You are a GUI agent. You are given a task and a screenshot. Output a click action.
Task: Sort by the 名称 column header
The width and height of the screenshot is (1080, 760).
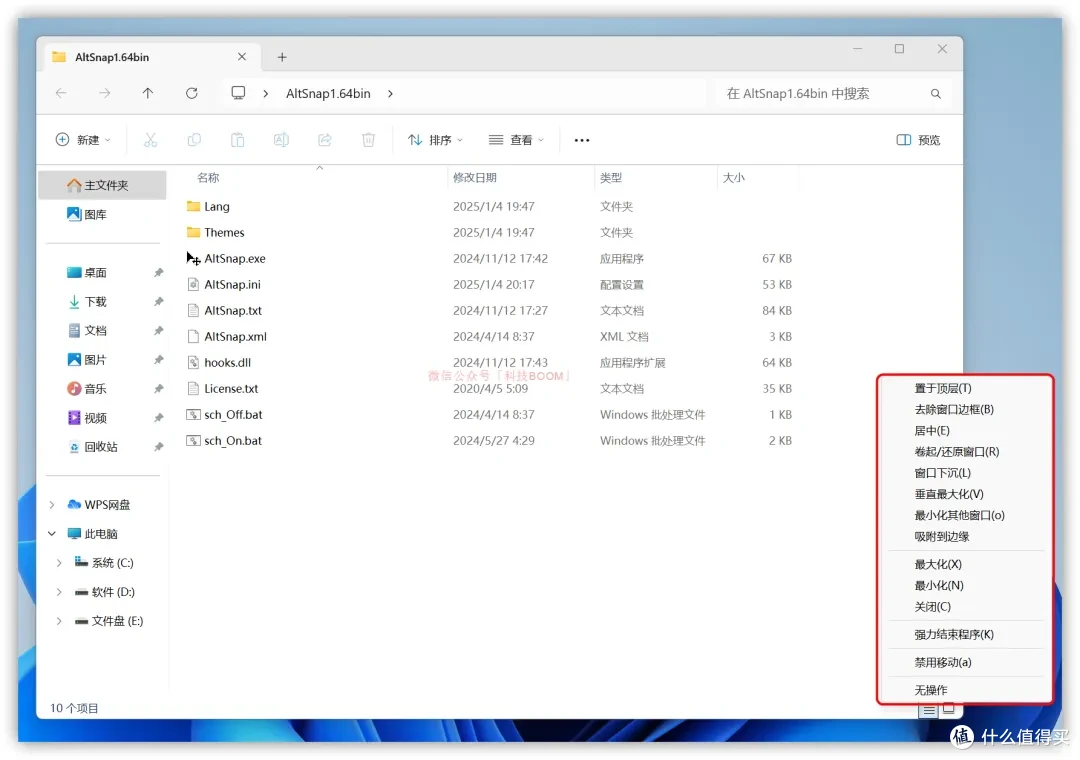pyautogui.click(x=208, y=178)
